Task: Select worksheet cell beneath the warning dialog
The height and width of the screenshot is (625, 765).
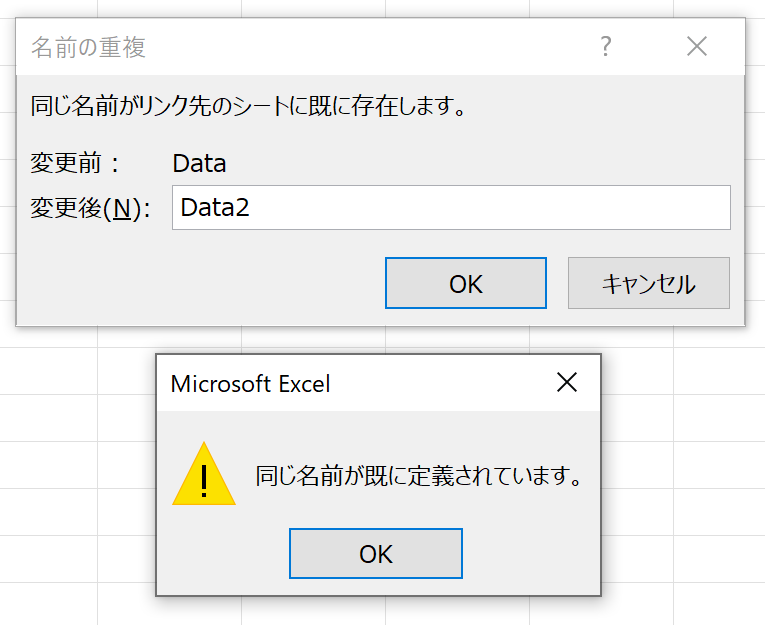Action: point(313,611)
